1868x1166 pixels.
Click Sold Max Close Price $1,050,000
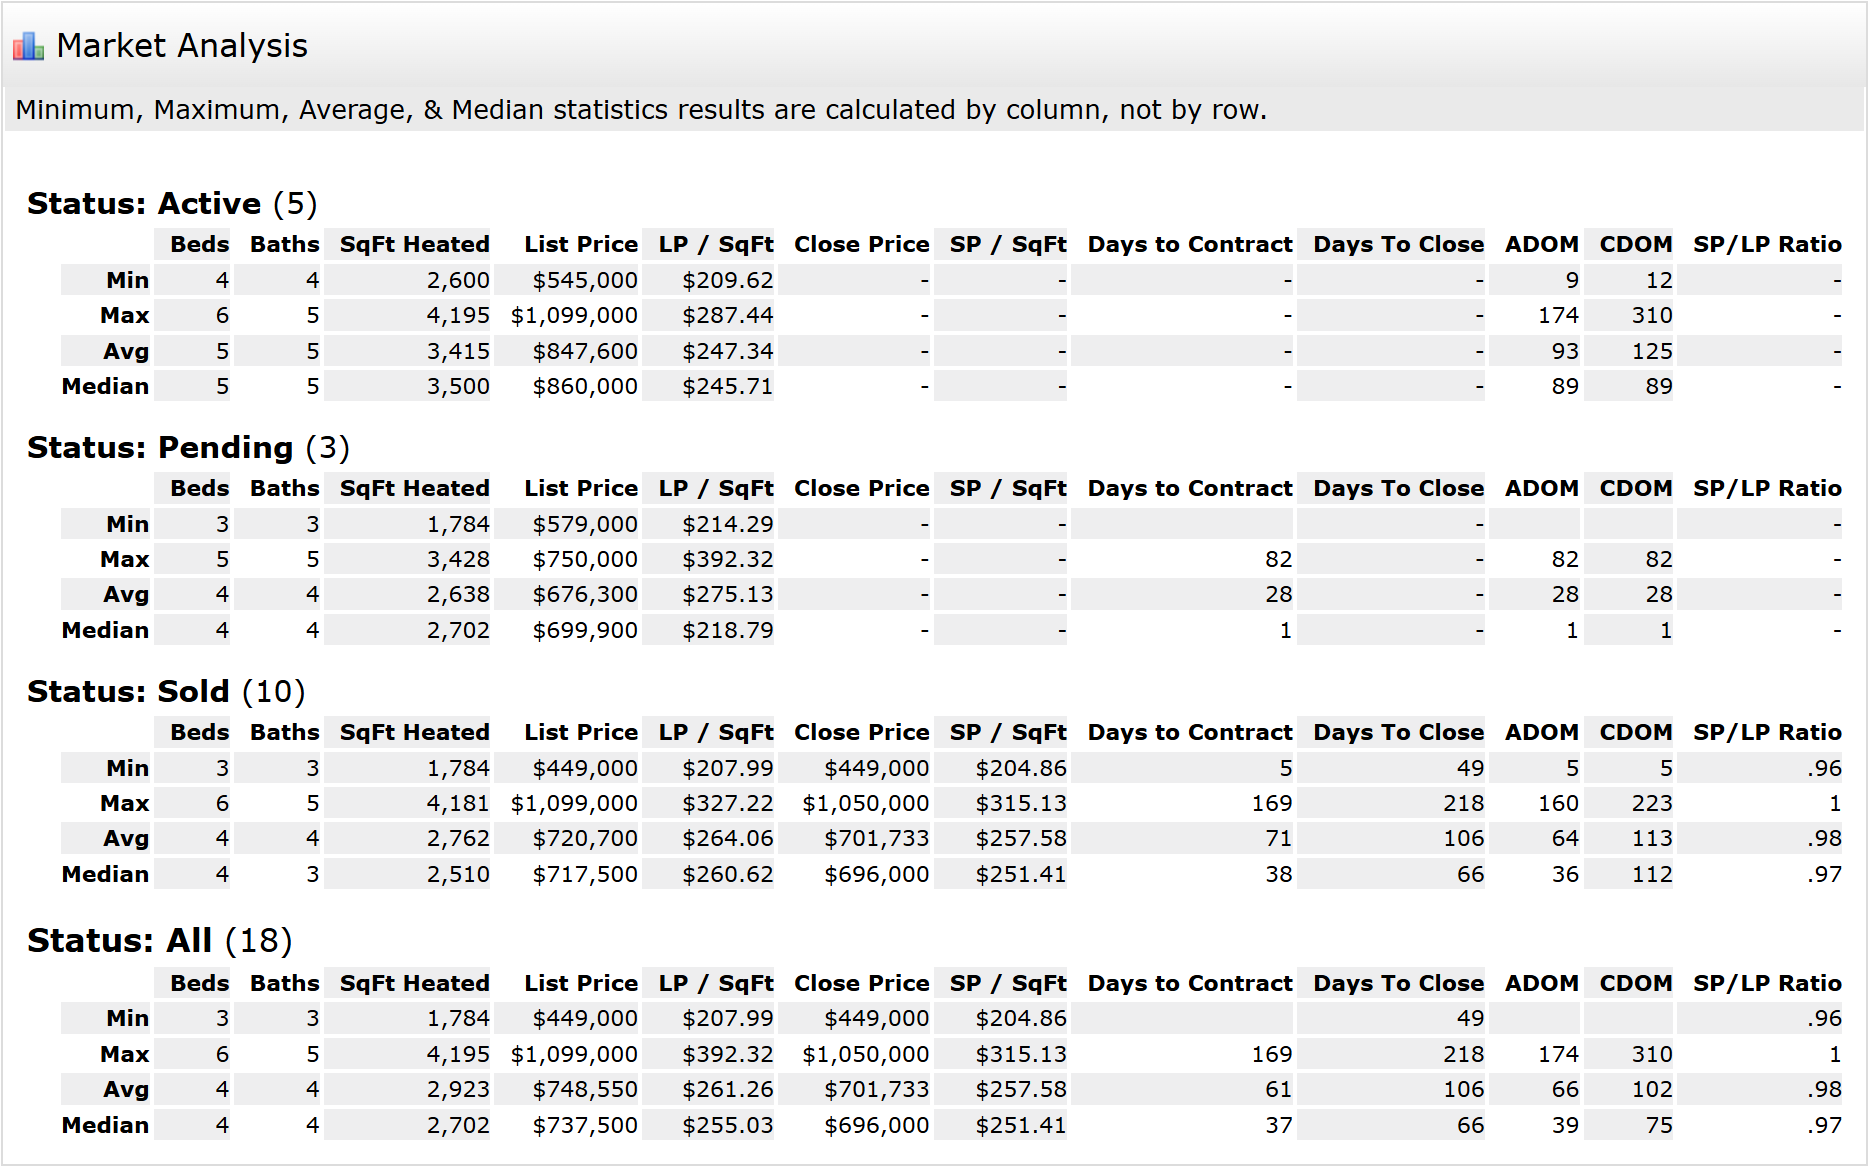click(x=865, y=803)
